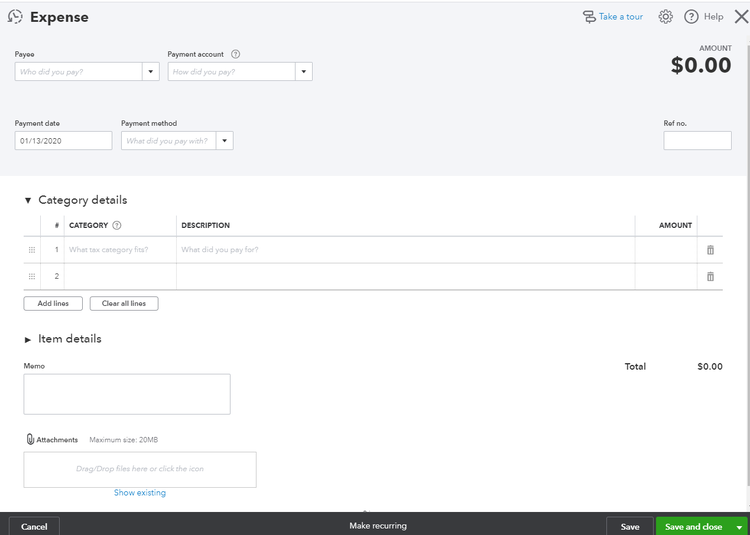Open the Payment account dropdown arrow
The image size is (750, 535).
pyautogui.click(x=304, y=72)
